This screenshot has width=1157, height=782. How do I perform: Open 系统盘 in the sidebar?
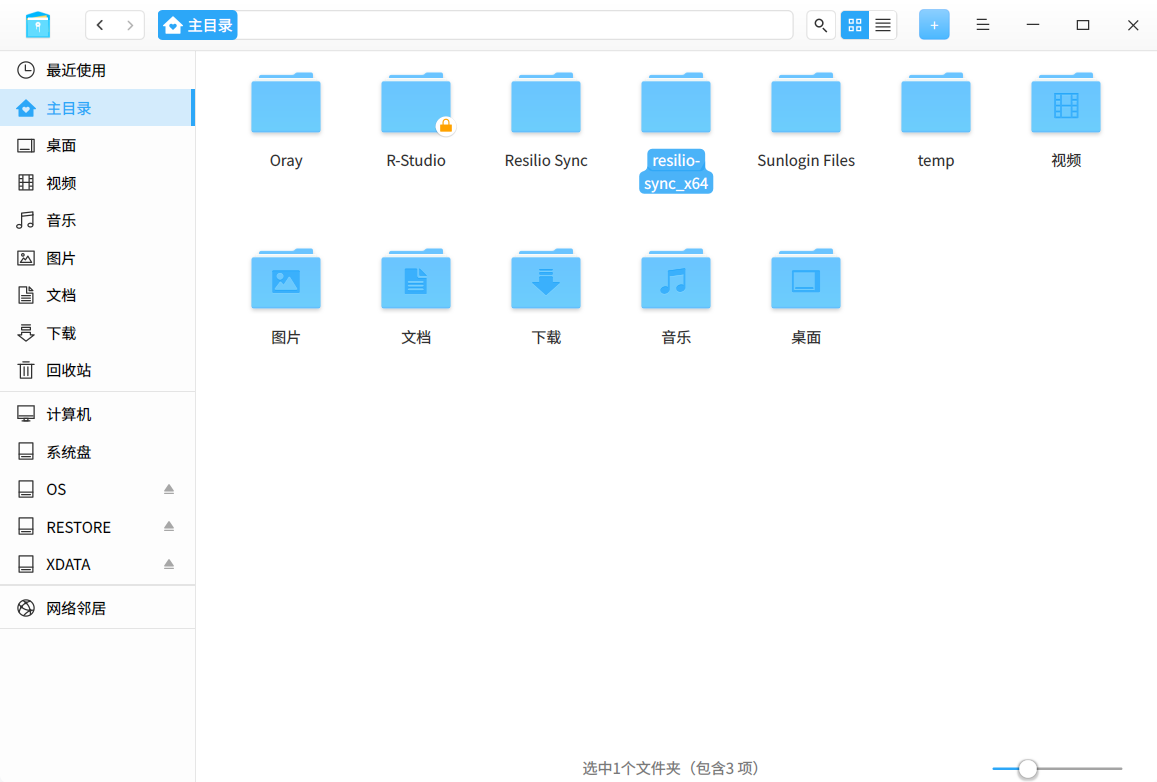coord(97,451)
